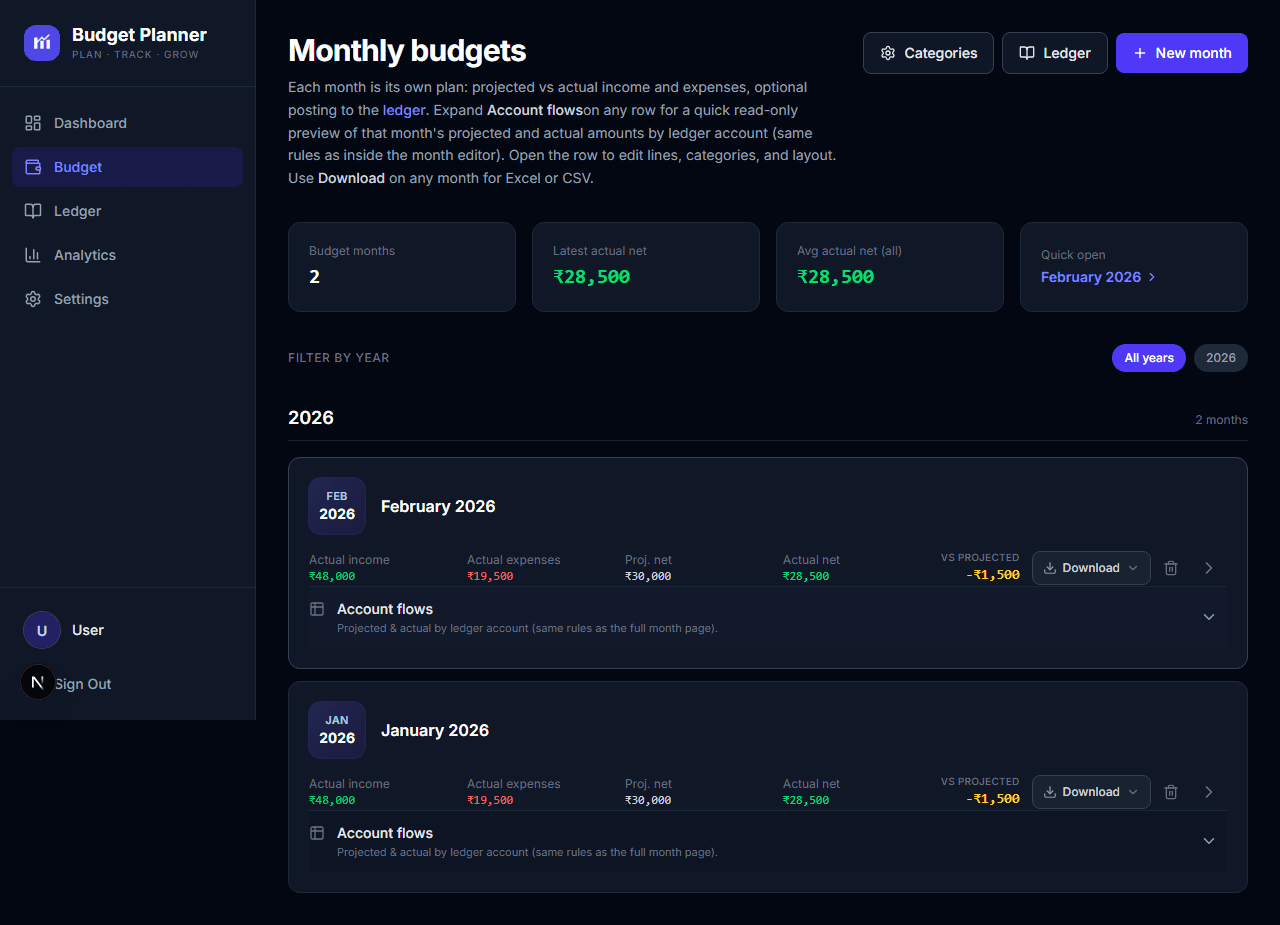Click February's ₹19,500 actual expenses value
Image resolution: width=1280 pixels, height=925 pixels.
pos(490,576)
